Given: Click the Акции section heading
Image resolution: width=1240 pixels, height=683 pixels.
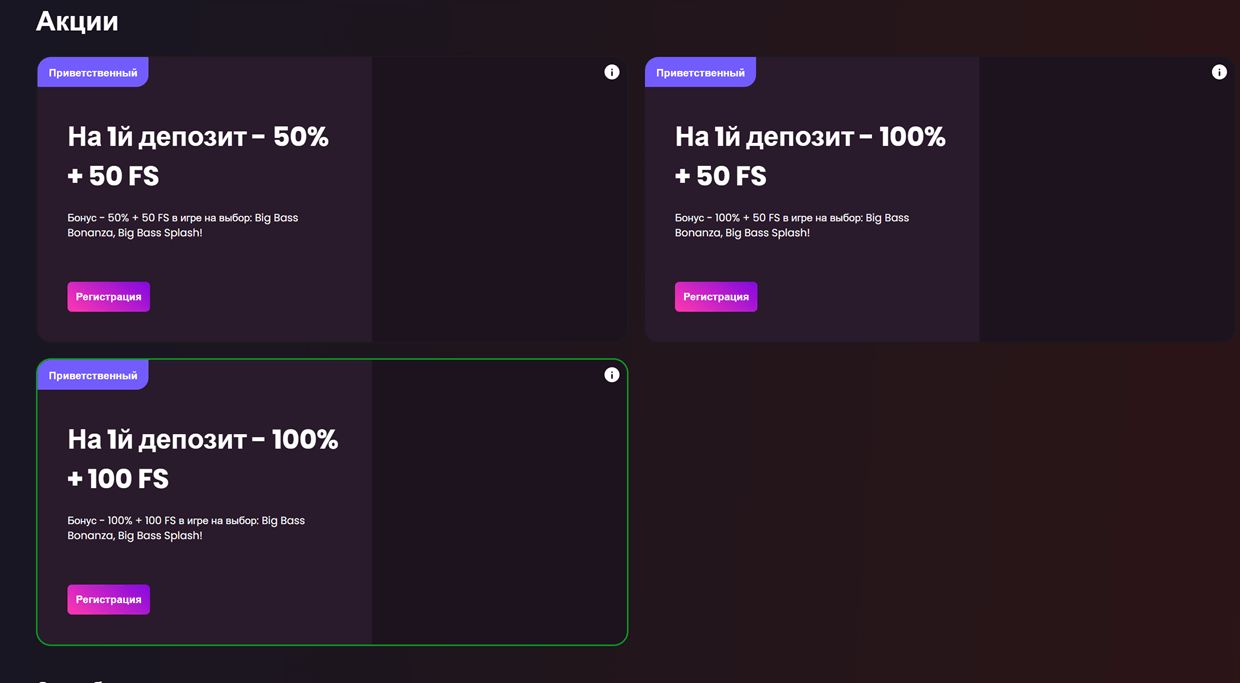Looking at the screenshot, I should [x=77, y=21].
